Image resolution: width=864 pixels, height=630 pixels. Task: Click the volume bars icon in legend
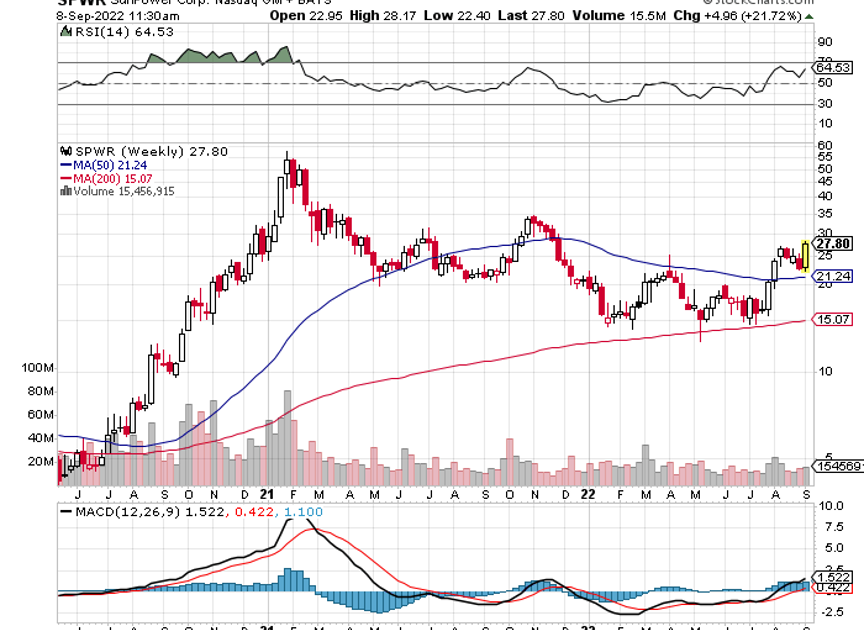[x=66, y=191]
